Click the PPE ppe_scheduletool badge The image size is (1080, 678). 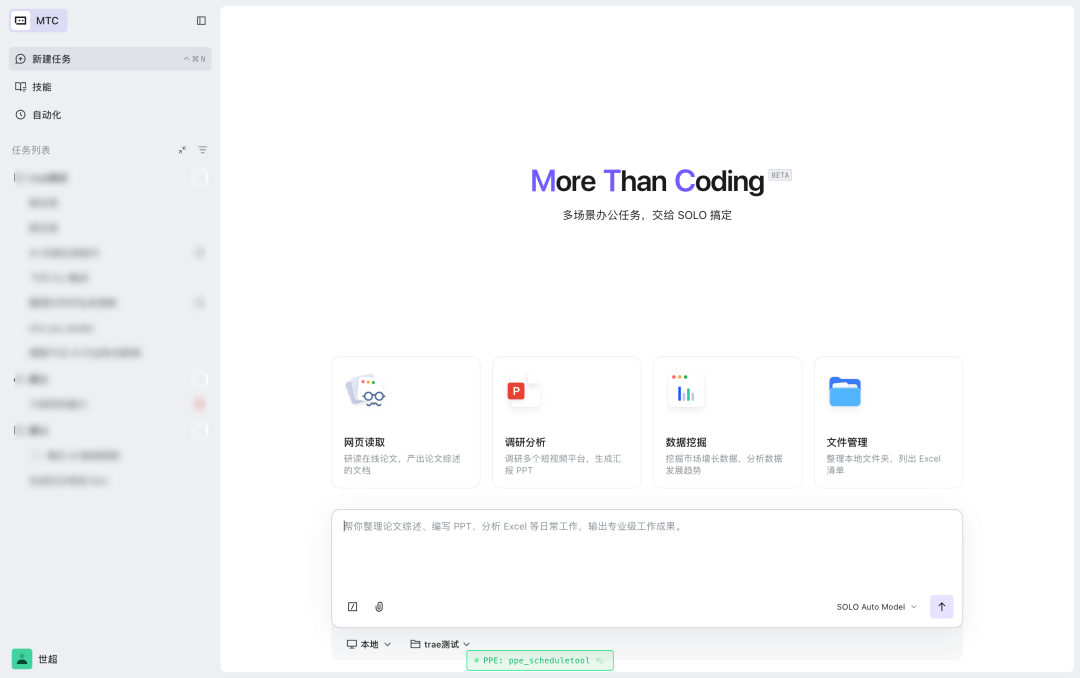coord(540,661)
